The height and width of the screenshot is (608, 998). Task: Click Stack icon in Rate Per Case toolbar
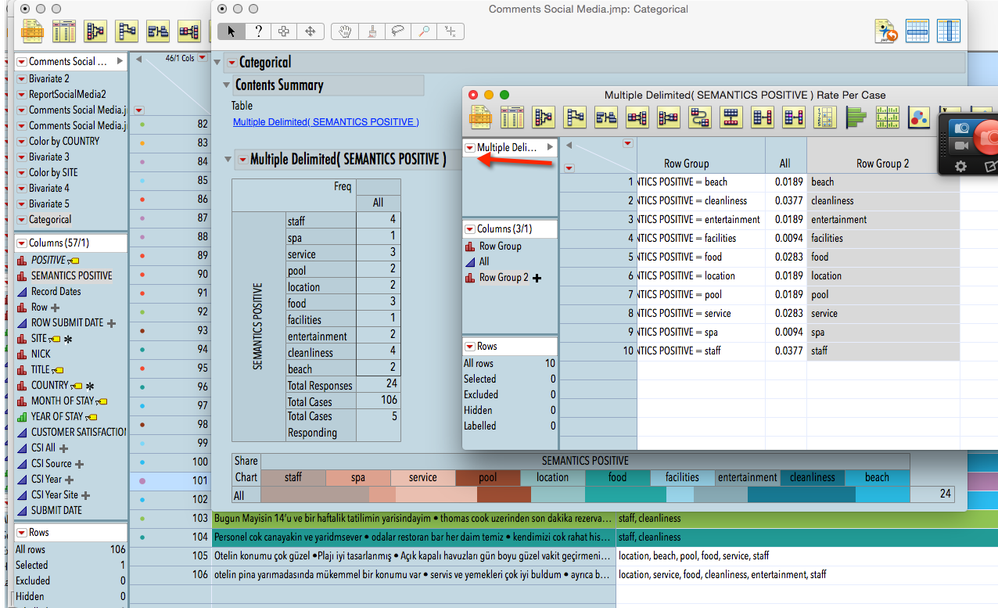point(636,118)
